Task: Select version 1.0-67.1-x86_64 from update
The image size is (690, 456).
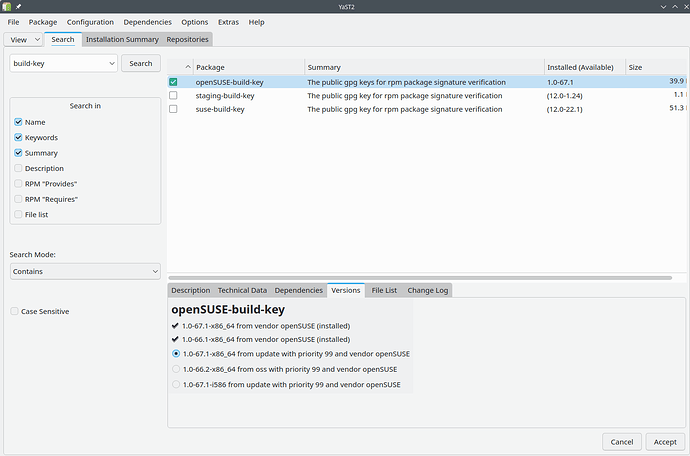Action: pyautogui.click(x=176, y=353)
